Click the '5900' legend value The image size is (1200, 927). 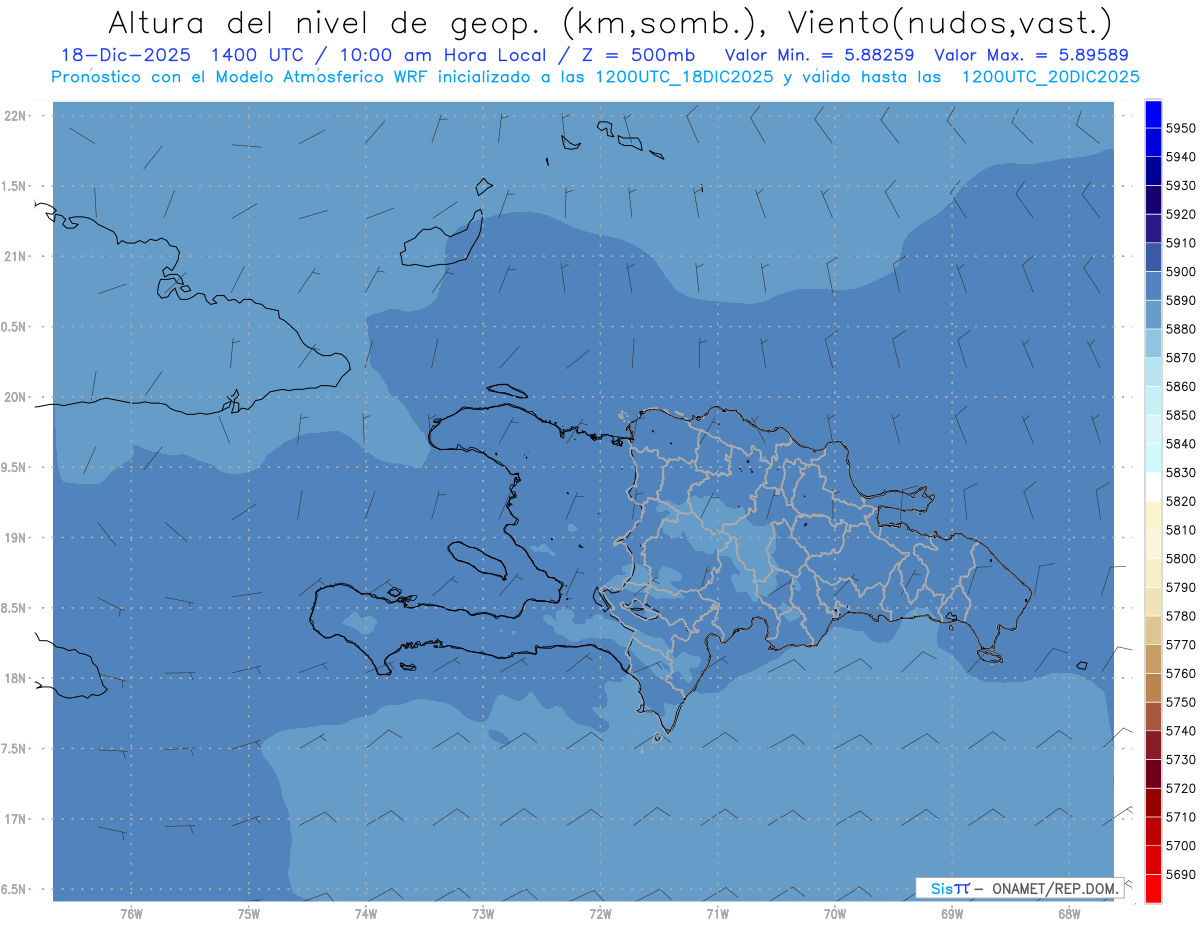point(1180,271)
